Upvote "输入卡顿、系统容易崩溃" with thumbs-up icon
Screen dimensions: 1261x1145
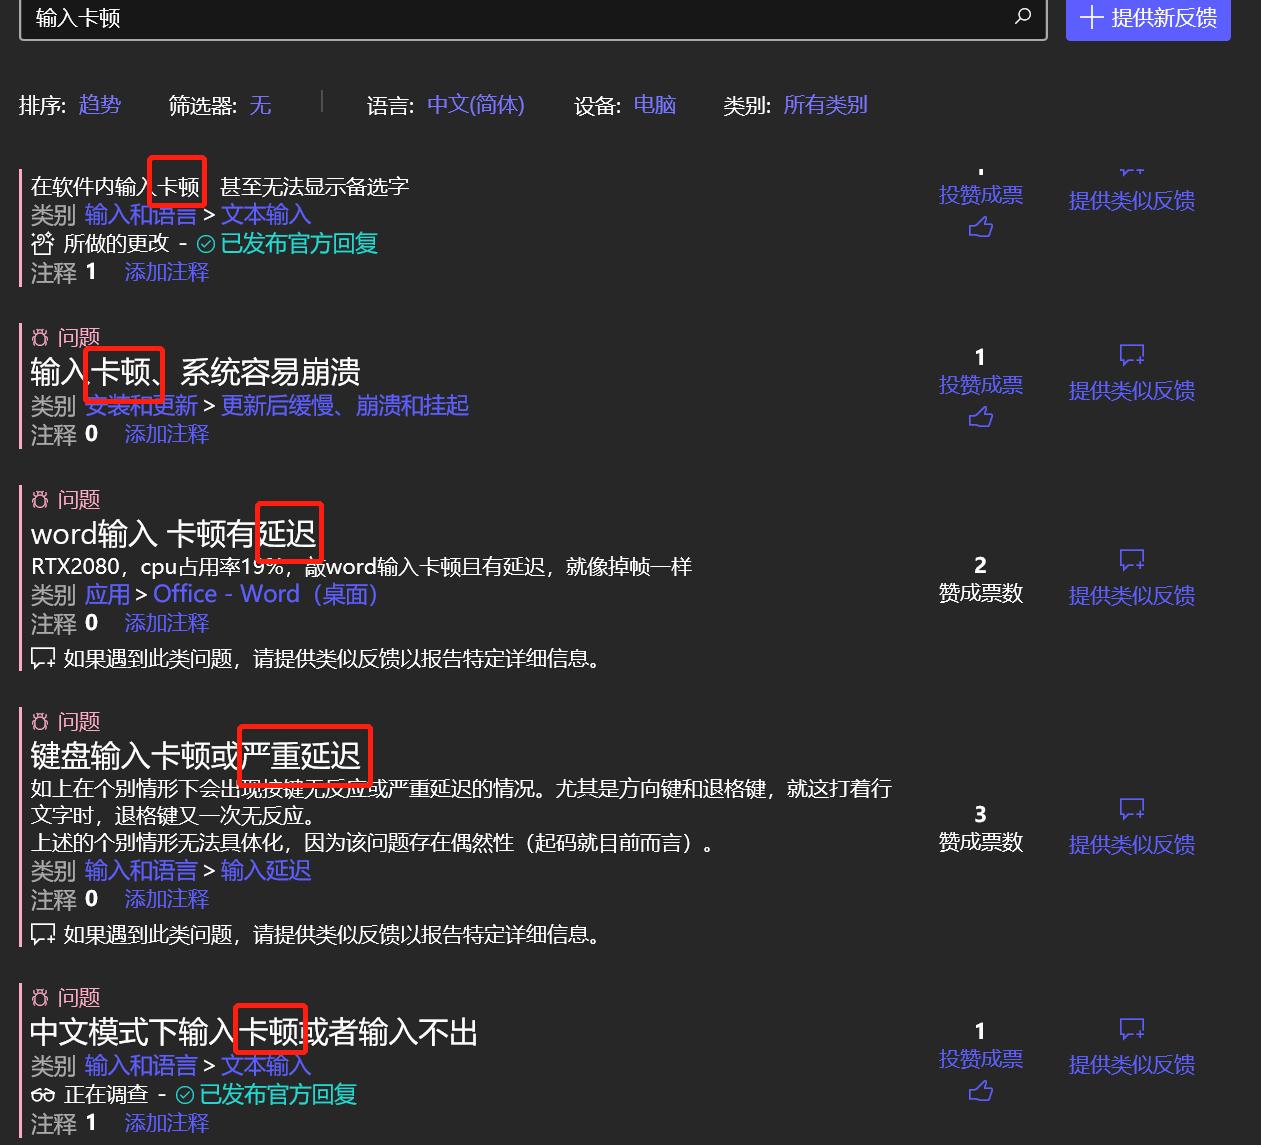(x=980, y=417)
